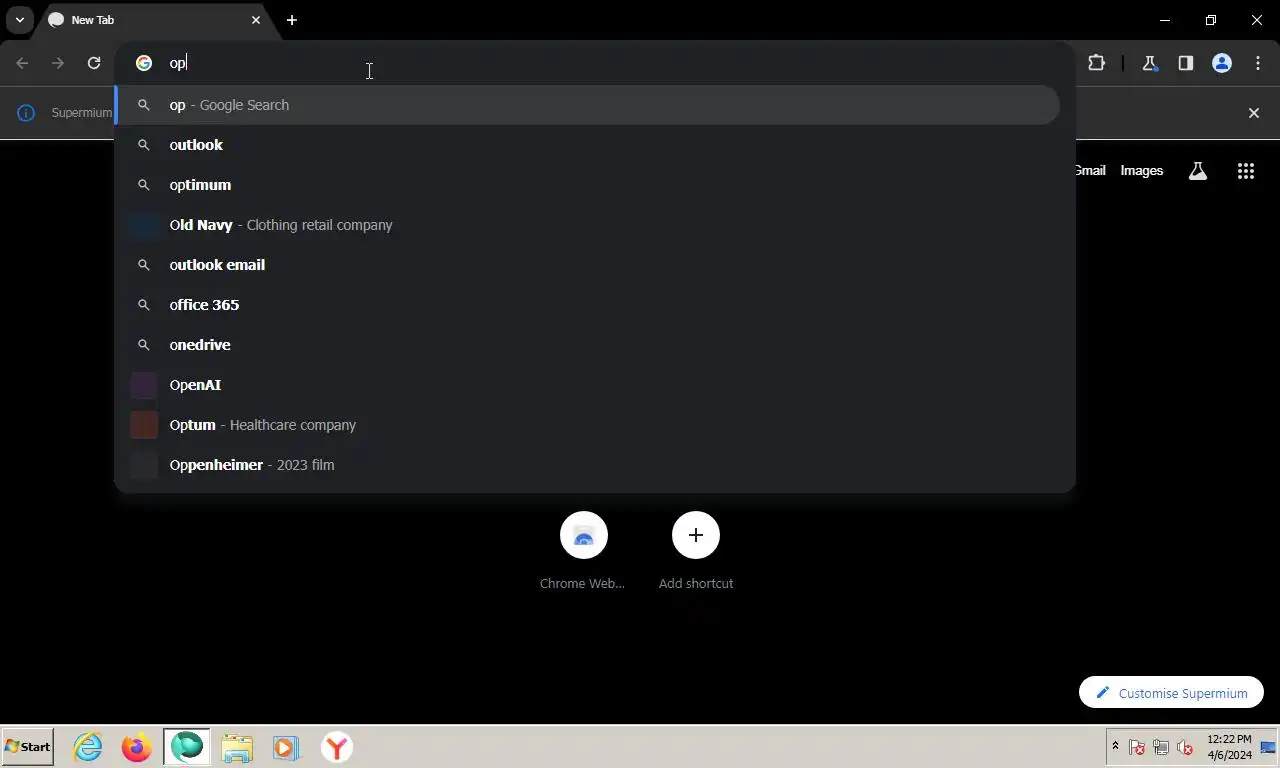
Task: Click the network tray icon
Action: [1161, 747]
